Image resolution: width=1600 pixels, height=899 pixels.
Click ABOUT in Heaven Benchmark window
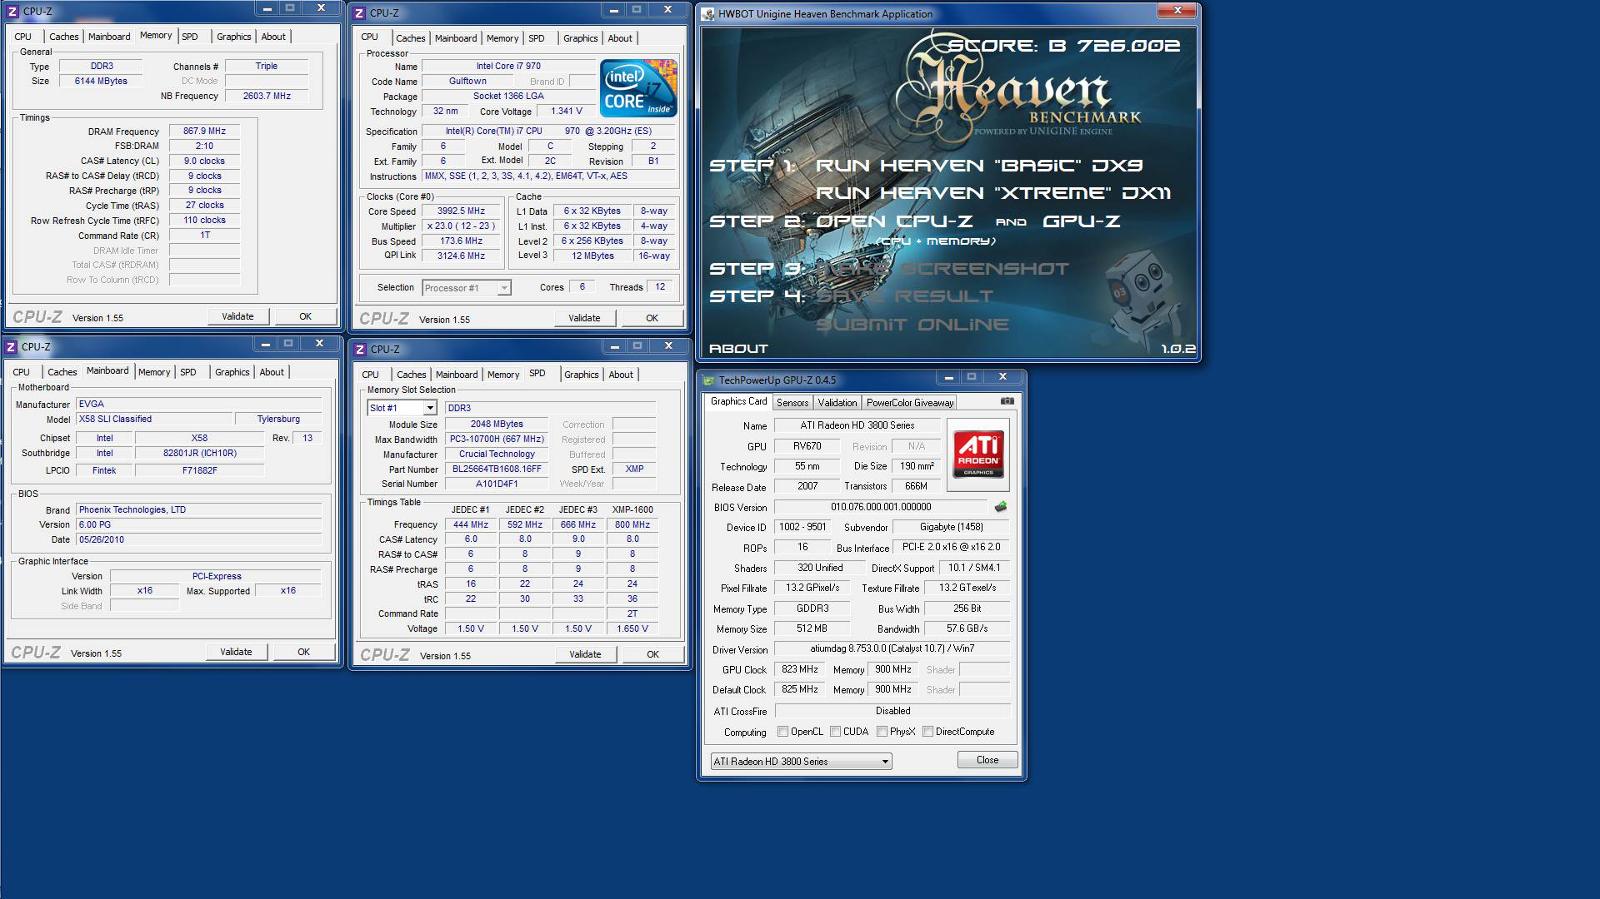(738, 349)
